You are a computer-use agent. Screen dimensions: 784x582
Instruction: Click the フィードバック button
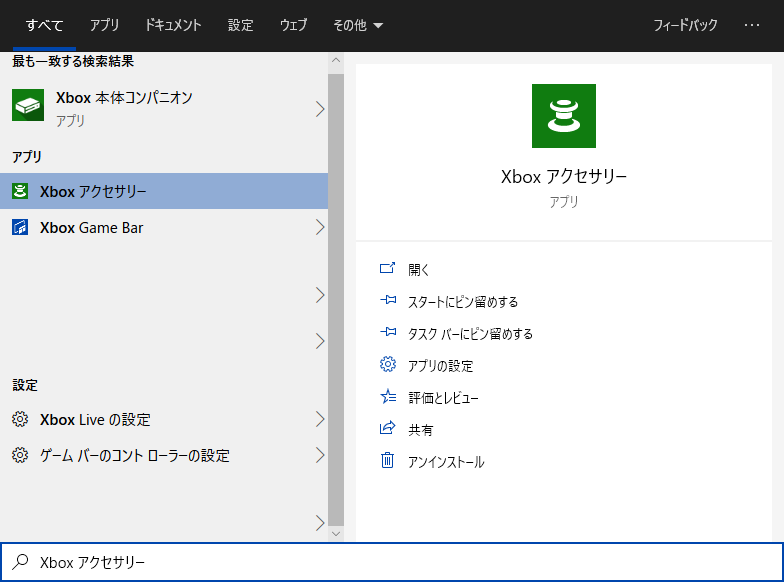click(685, 25)
